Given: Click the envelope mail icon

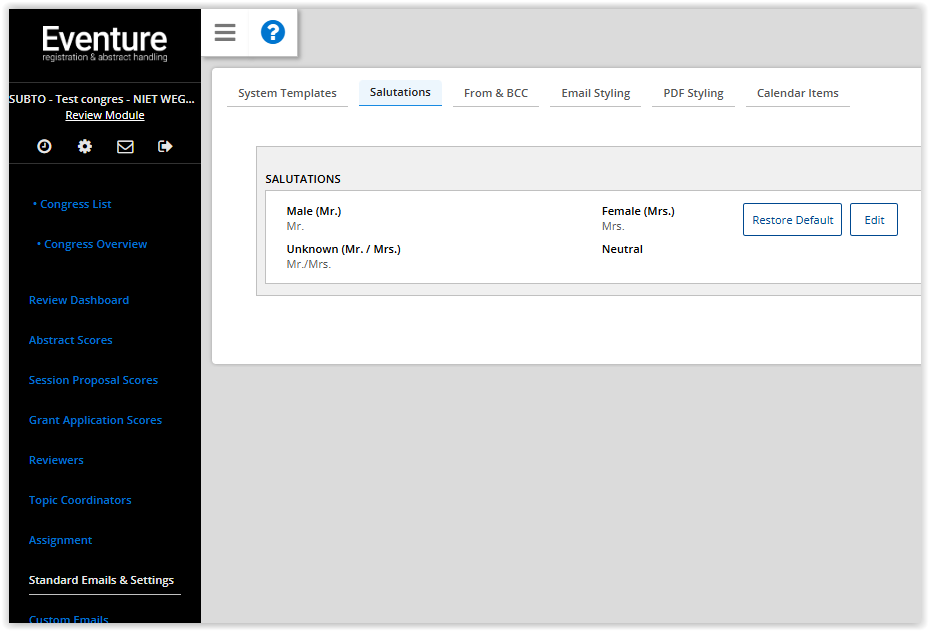Looking at the screenshot, I should (125, 146).
